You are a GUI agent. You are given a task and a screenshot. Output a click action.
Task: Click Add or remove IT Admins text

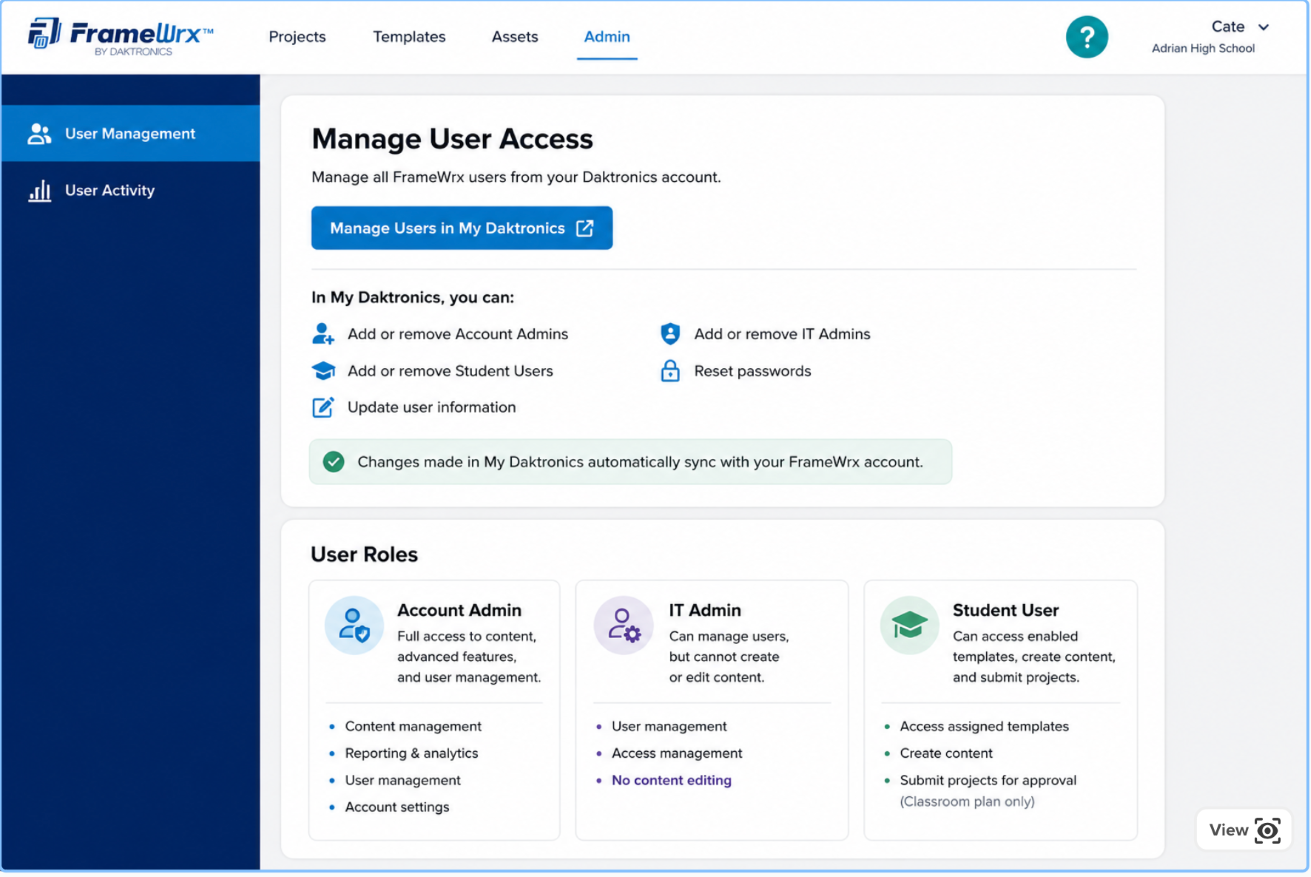point(782,334)
